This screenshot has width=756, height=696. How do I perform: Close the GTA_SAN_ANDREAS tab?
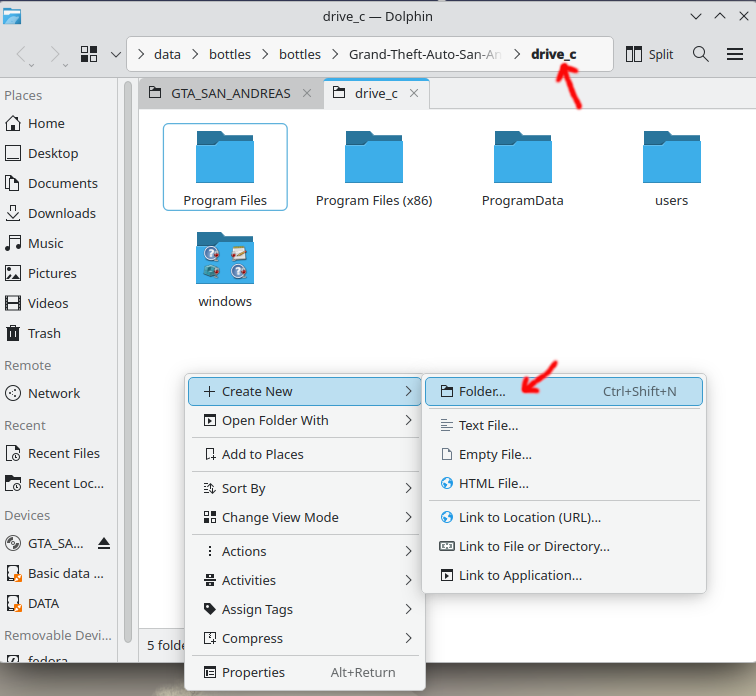point(307,93)
